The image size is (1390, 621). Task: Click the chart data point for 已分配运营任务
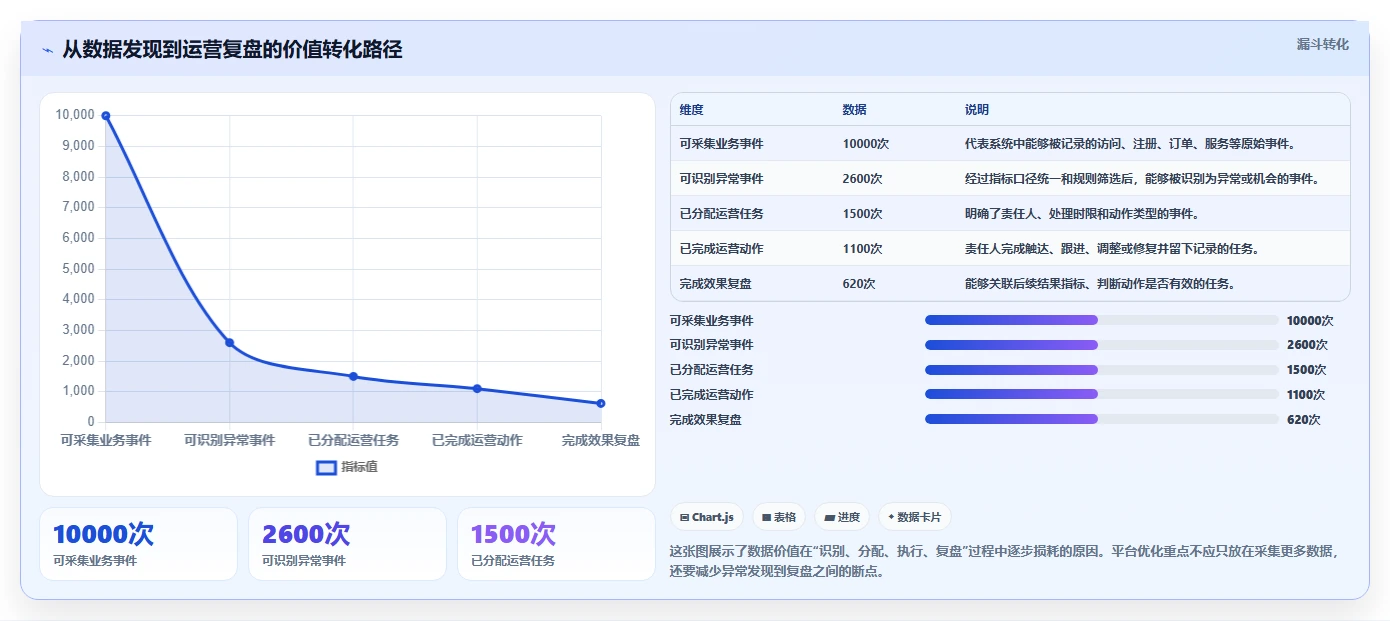tap(353, 376)
